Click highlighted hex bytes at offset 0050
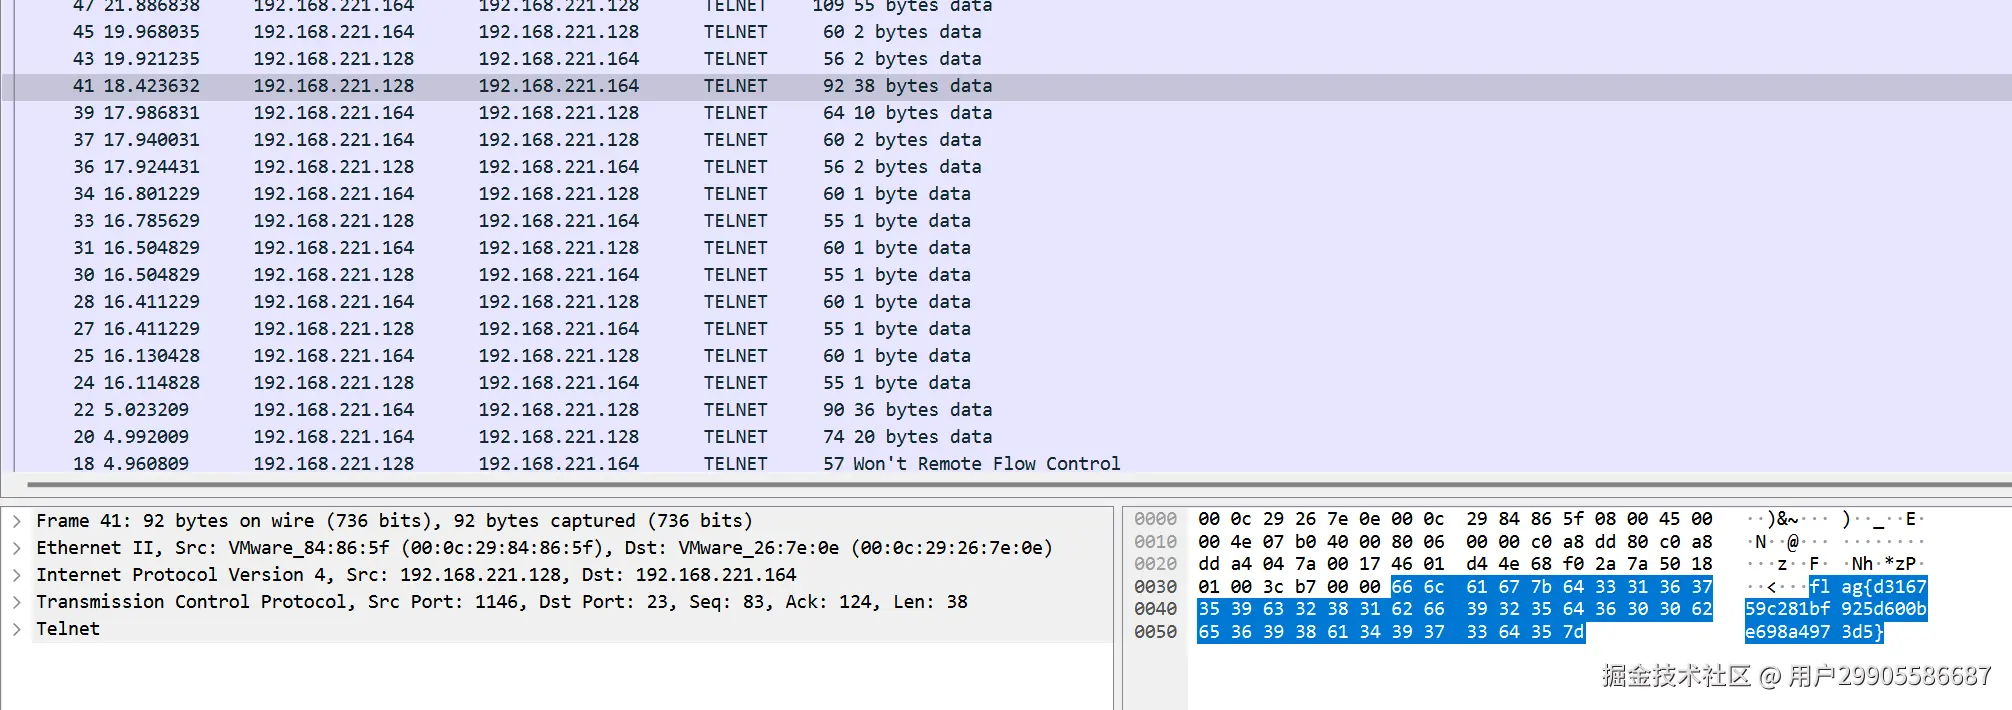The height and width of the screenshot is (710, 2012). (1391, 632)
